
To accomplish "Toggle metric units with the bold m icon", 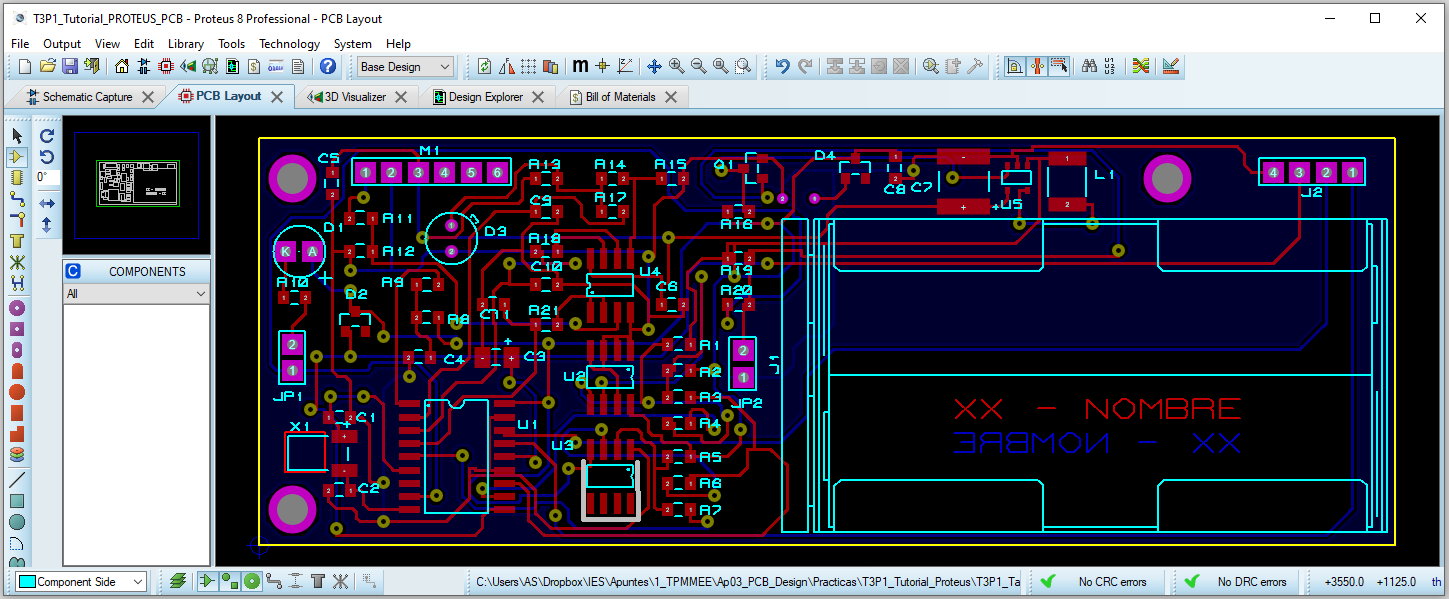I will point(580,67).
